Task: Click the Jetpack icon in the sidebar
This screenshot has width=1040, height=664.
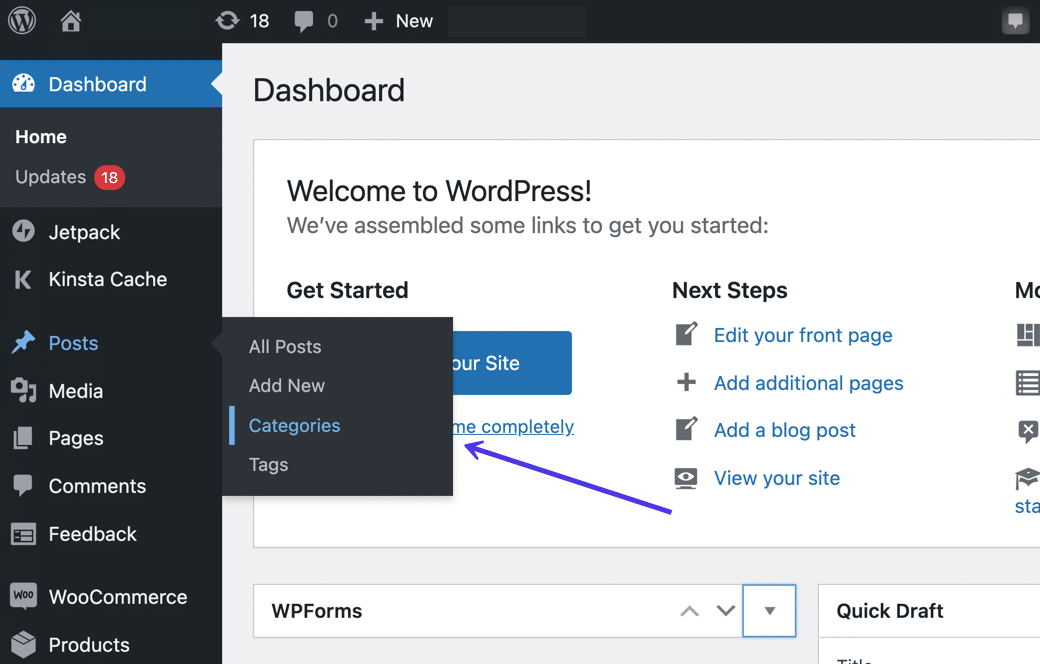Action: point(21,232)
